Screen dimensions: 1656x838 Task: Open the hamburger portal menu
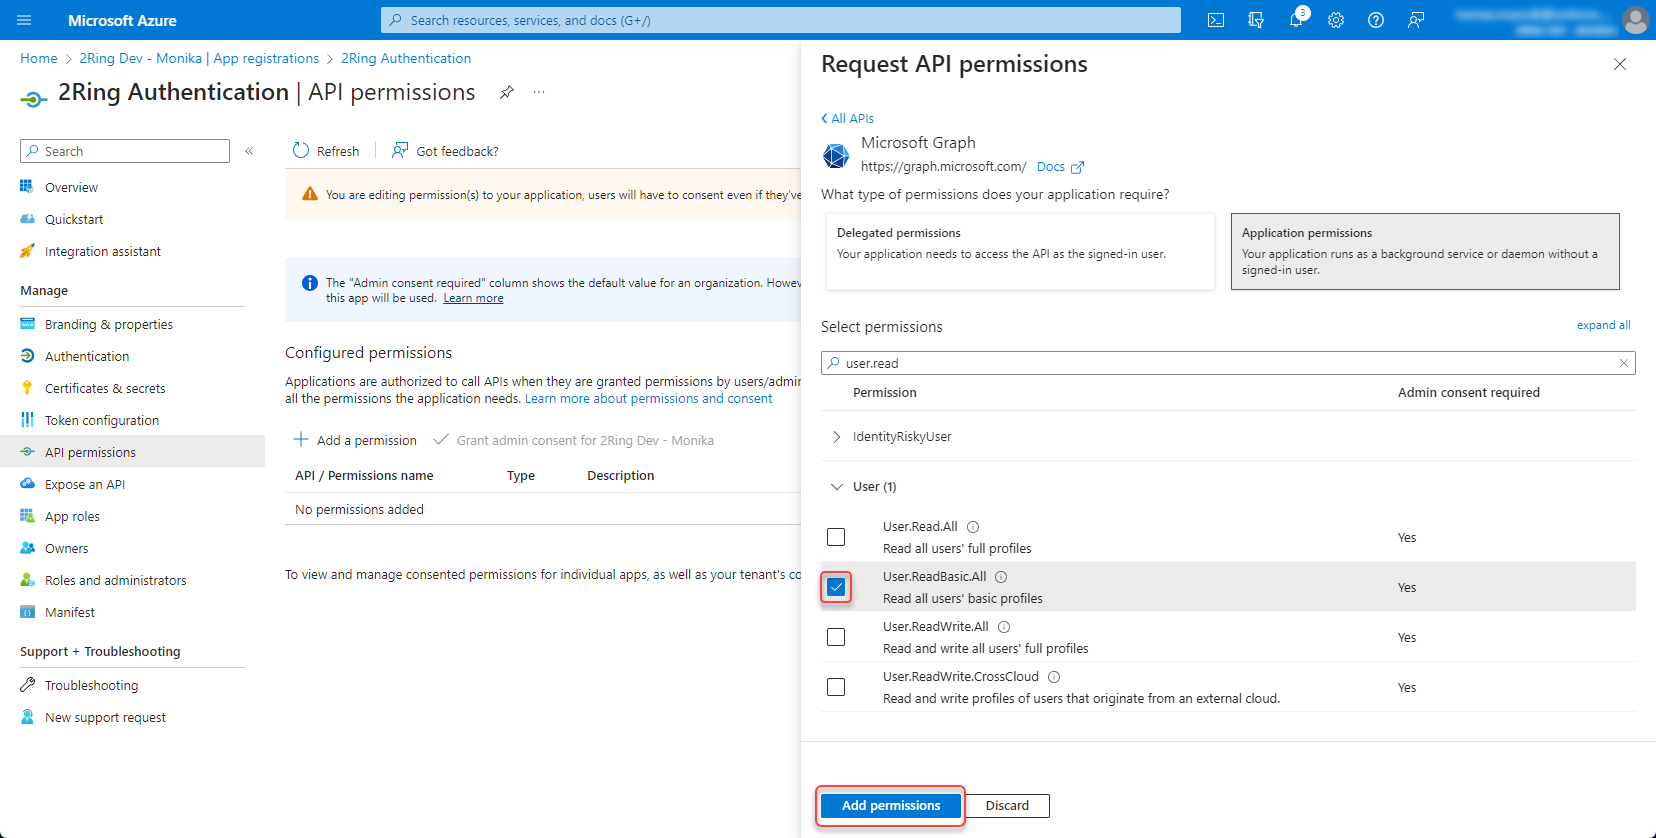(x=25, y=20)
